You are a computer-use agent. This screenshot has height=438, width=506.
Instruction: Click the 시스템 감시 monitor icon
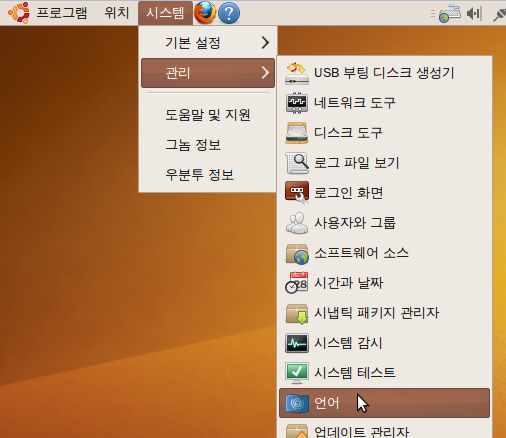[x=297, y=343]
